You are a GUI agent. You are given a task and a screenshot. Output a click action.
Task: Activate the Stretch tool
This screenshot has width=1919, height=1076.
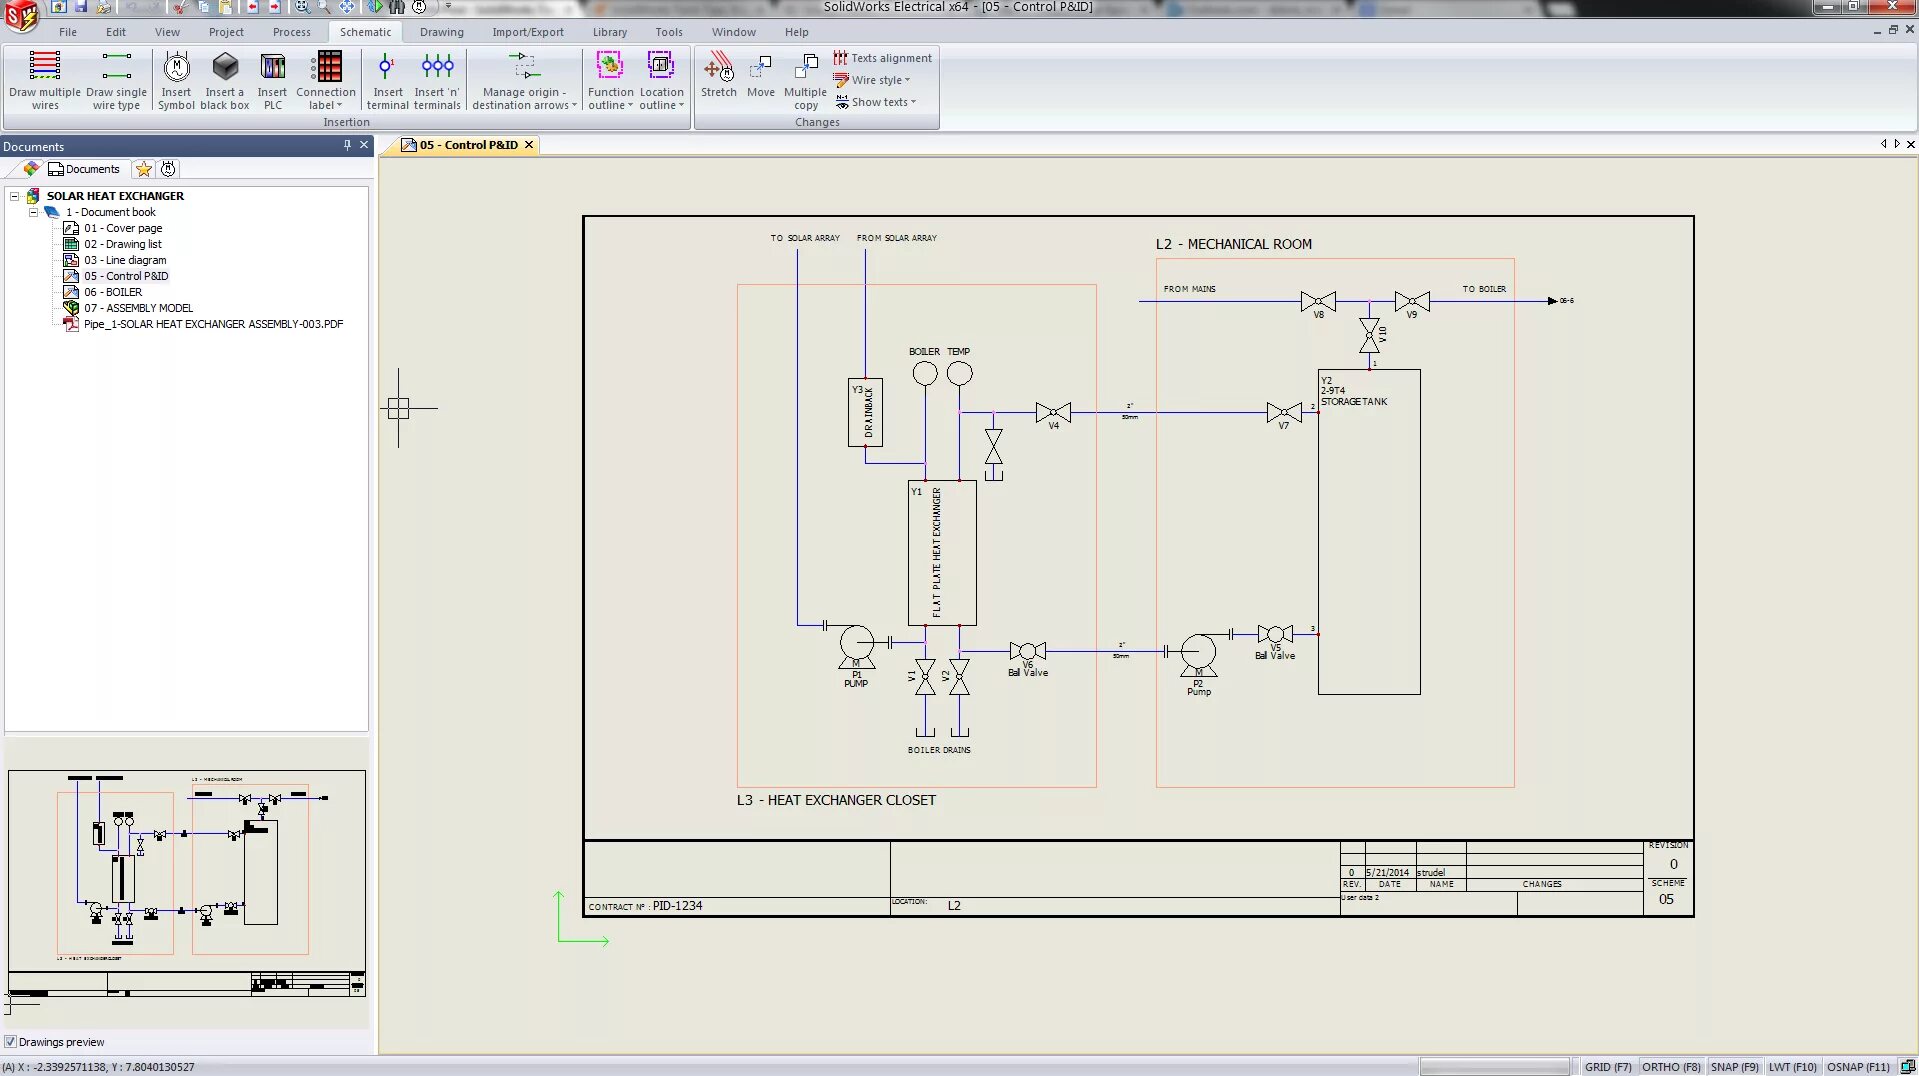click(719, 80)
